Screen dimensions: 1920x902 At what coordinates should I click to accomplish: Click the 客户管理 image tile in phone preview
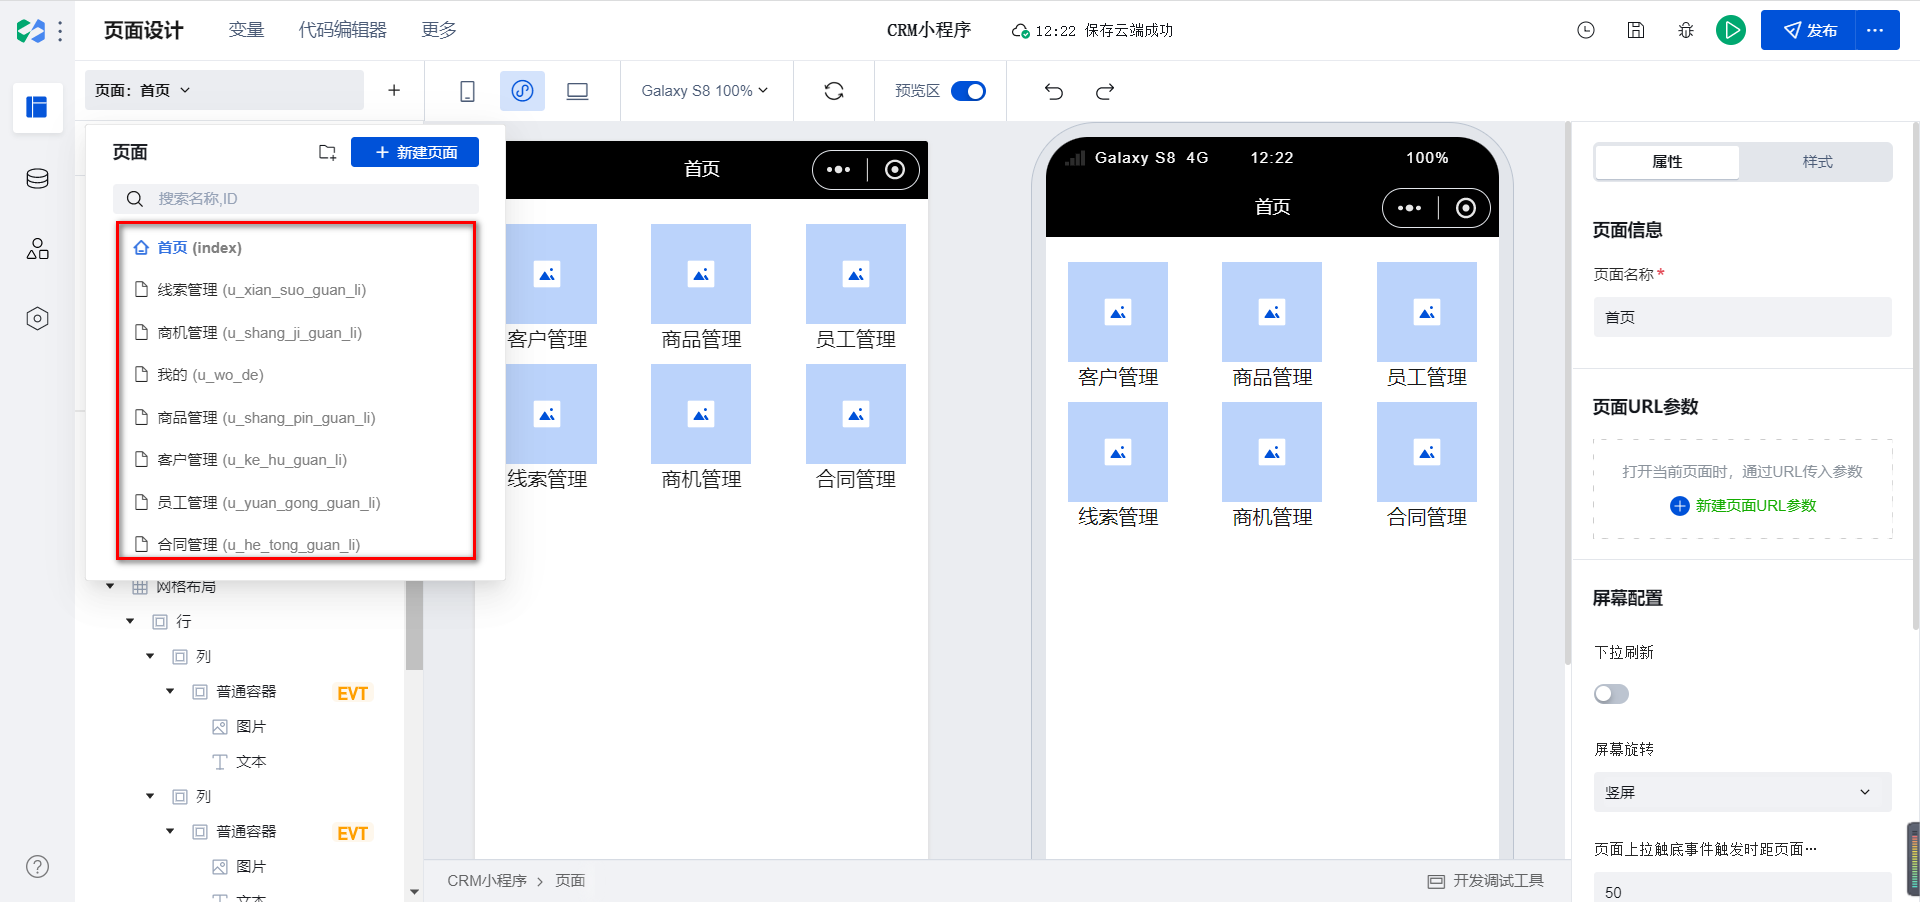1118,312
